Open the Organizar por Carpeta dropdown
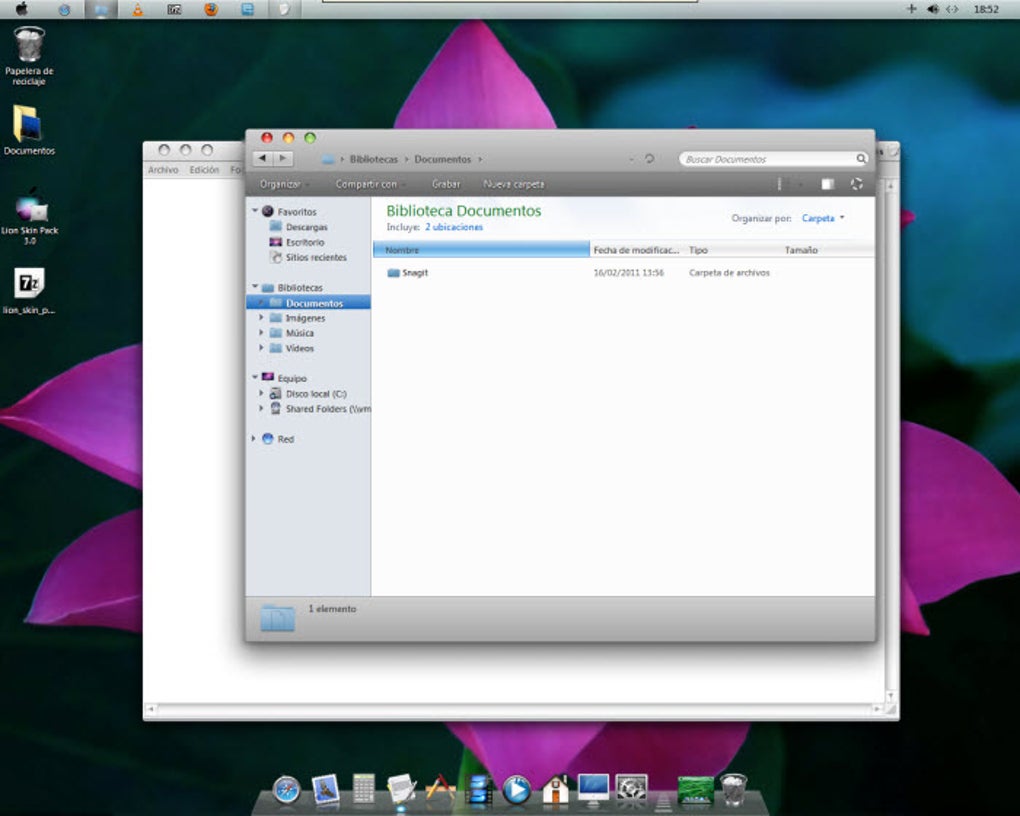This screenshot has width=1020, height=816. coord(823,218)
